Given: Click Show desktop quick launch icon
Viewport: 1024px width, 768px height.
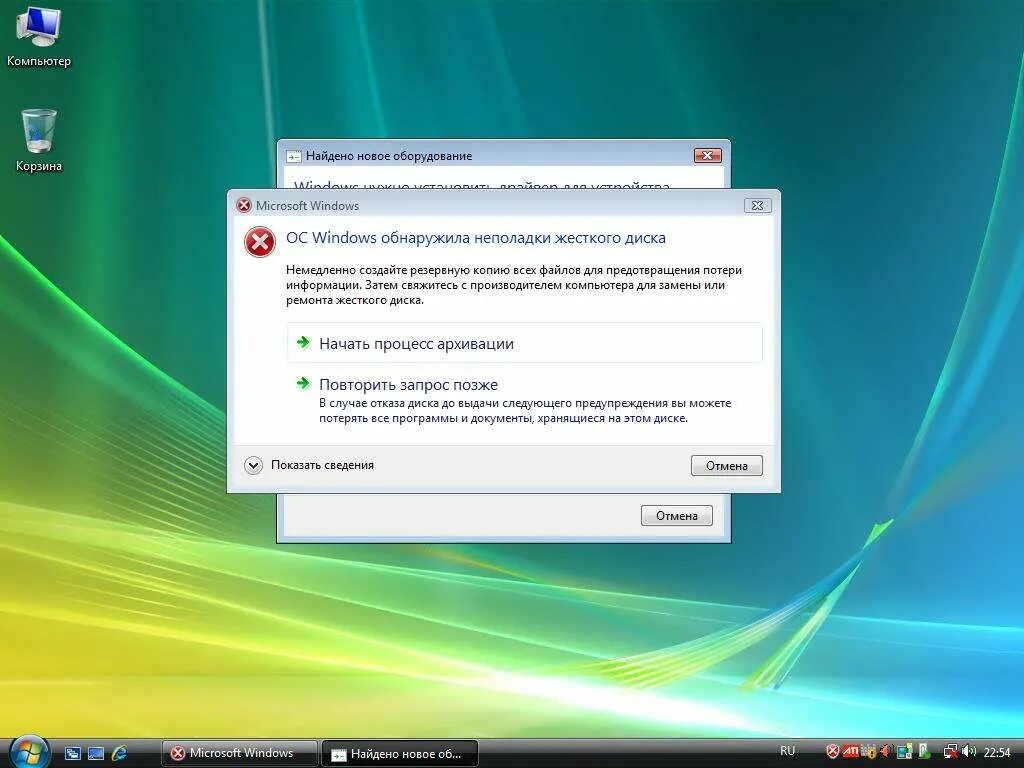Looking at the screenshot, I should coord(95,753).
